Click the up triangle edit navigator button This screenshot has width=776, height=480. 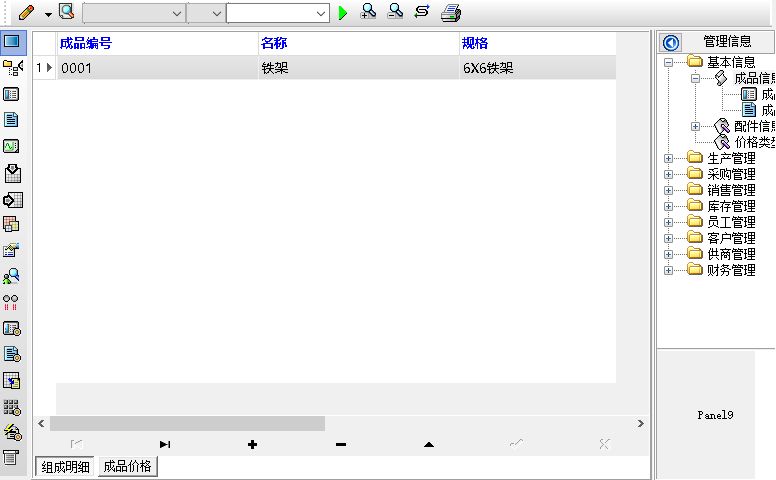(429, 444)
